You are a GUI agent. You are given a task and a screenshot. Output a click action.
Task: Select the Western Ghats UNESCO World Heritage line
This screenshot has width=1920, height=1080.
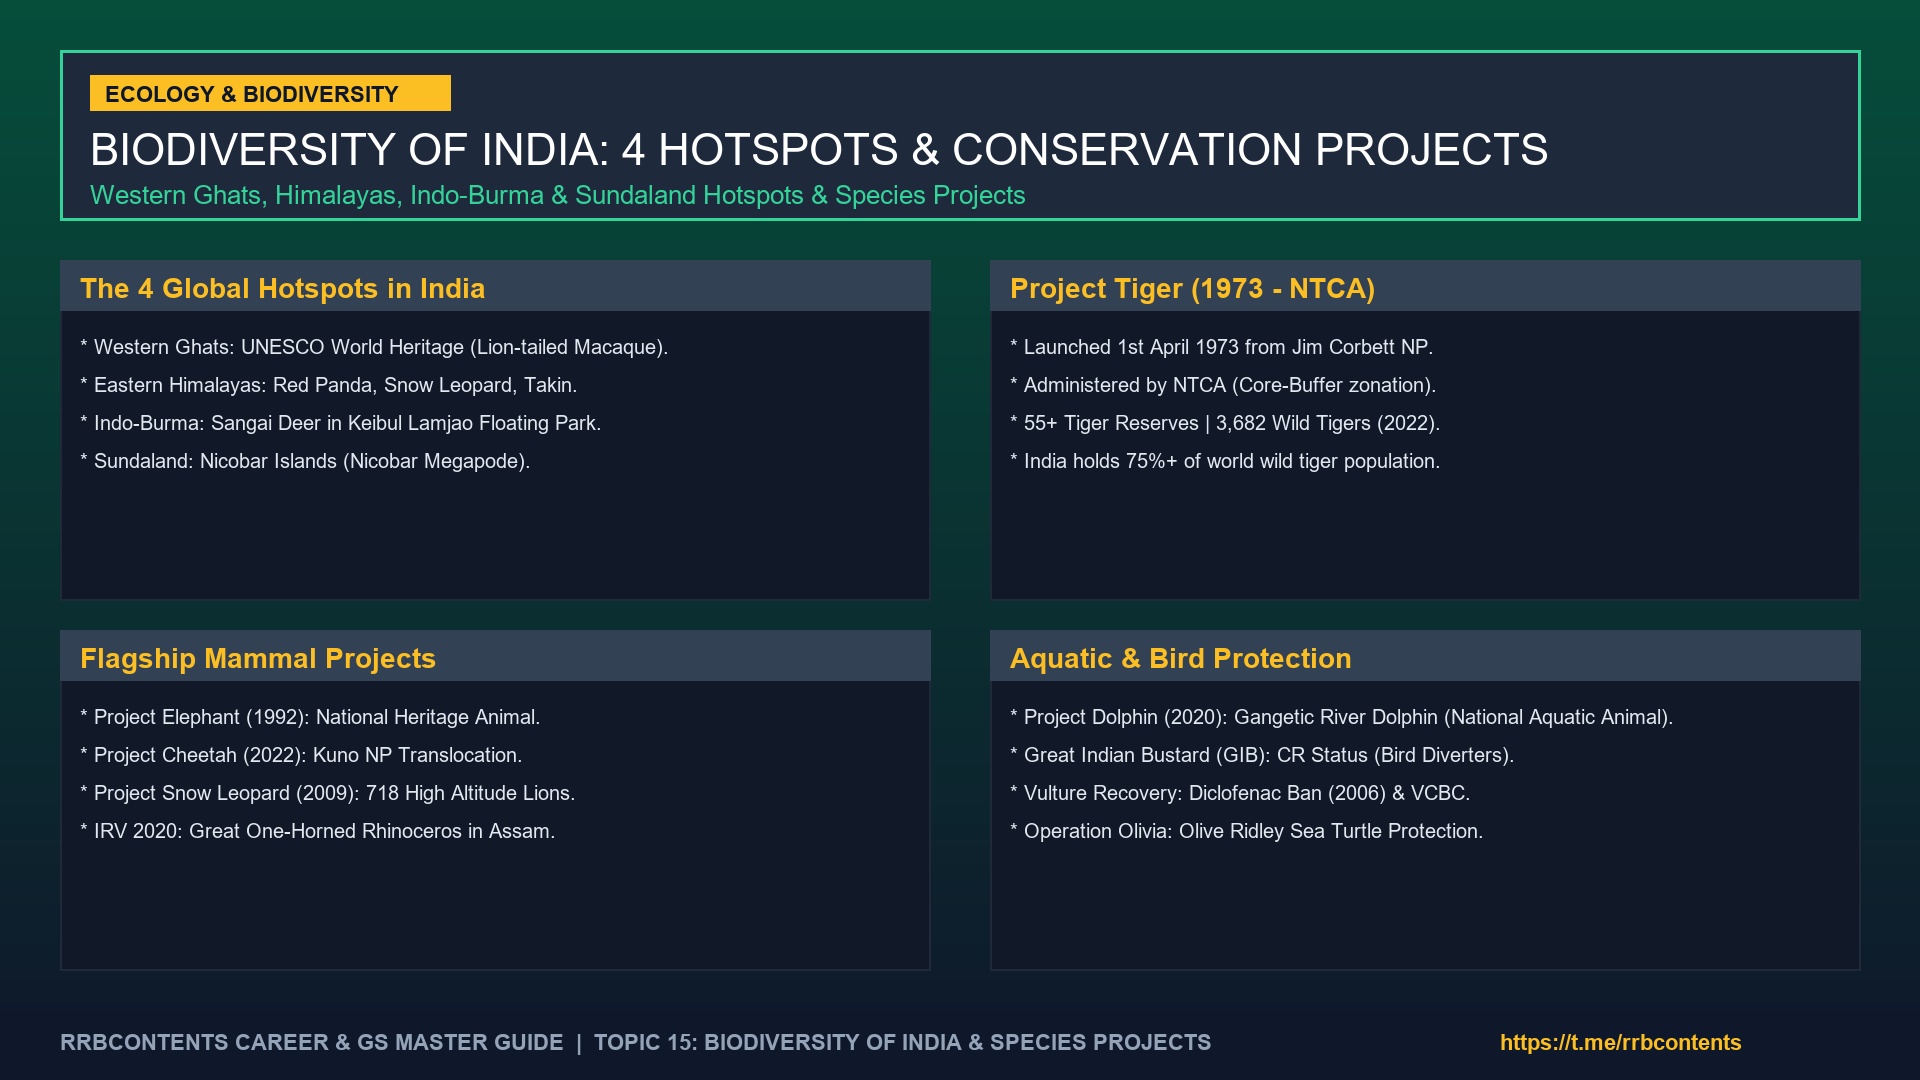374,347
